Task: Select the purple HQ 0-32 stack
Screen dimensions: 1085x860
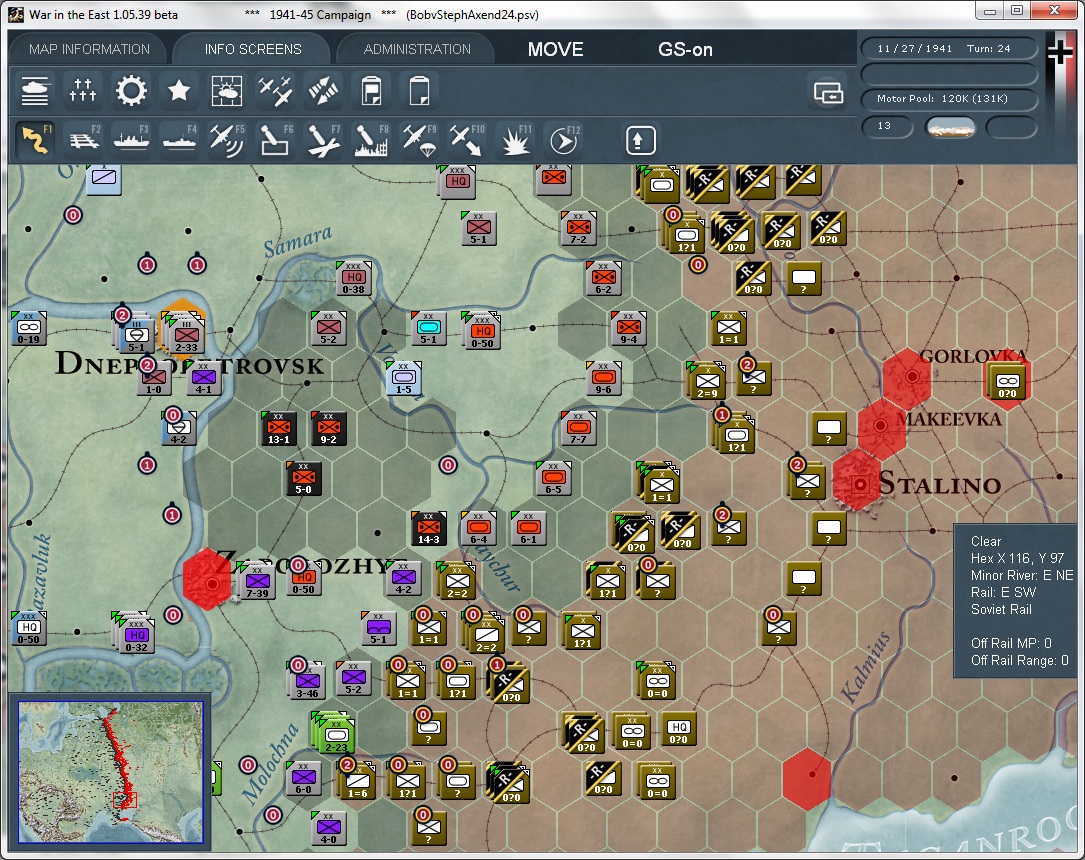Action: pyautogui.click(x=135, y=632)
